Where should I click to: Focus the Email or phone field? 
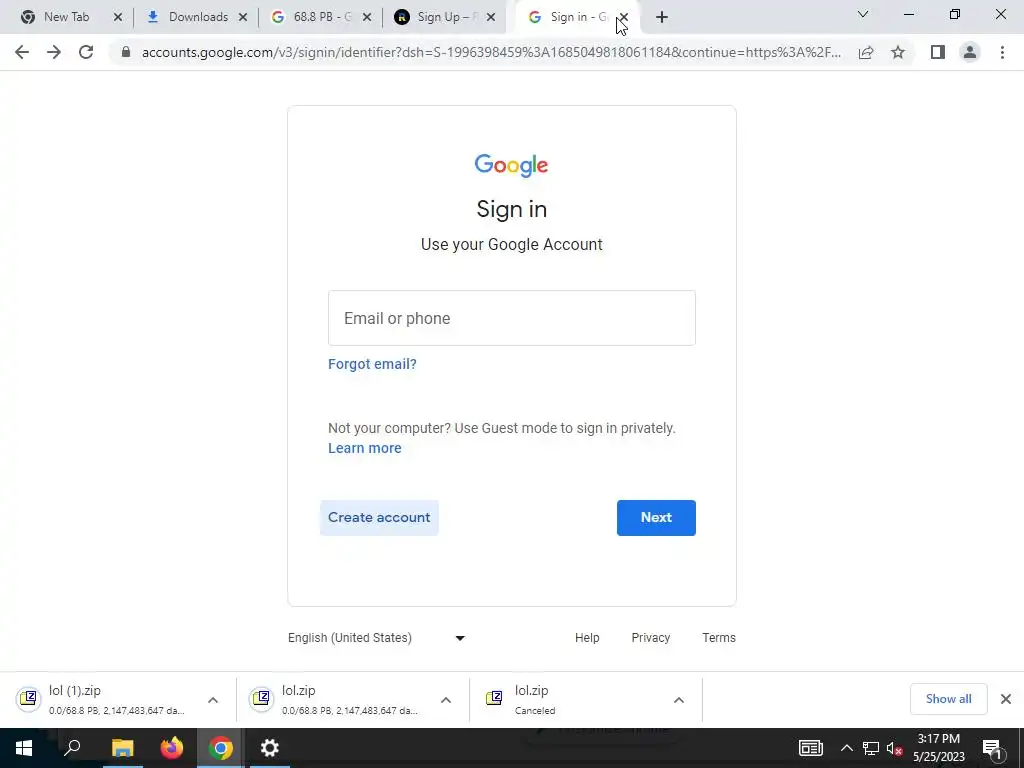pyautogui.click(x=512, y=318)
